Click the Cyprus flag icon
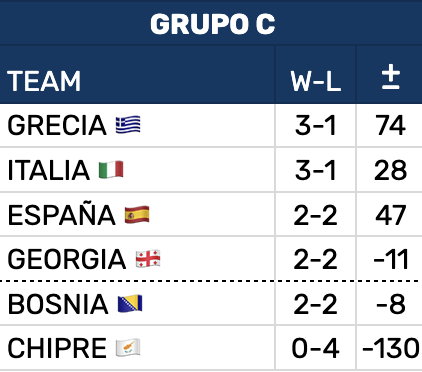The width and height of the screenshot is (422, 372). (128, 348)
